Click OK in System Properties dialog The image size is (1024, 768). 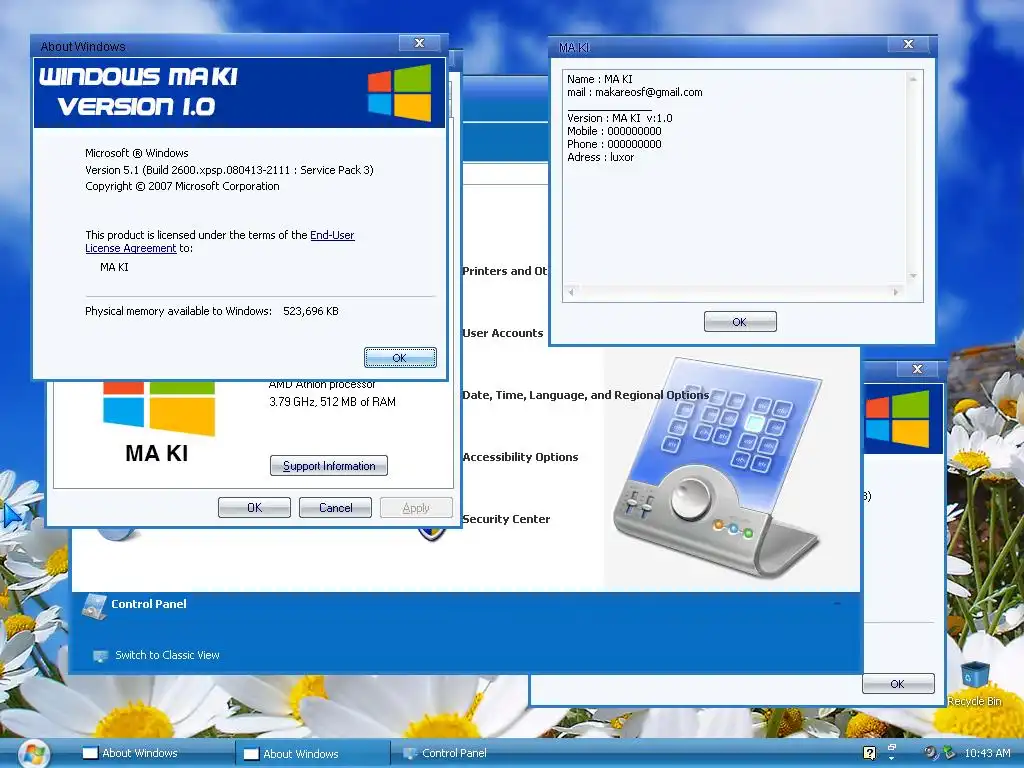(x=254, y=507)
